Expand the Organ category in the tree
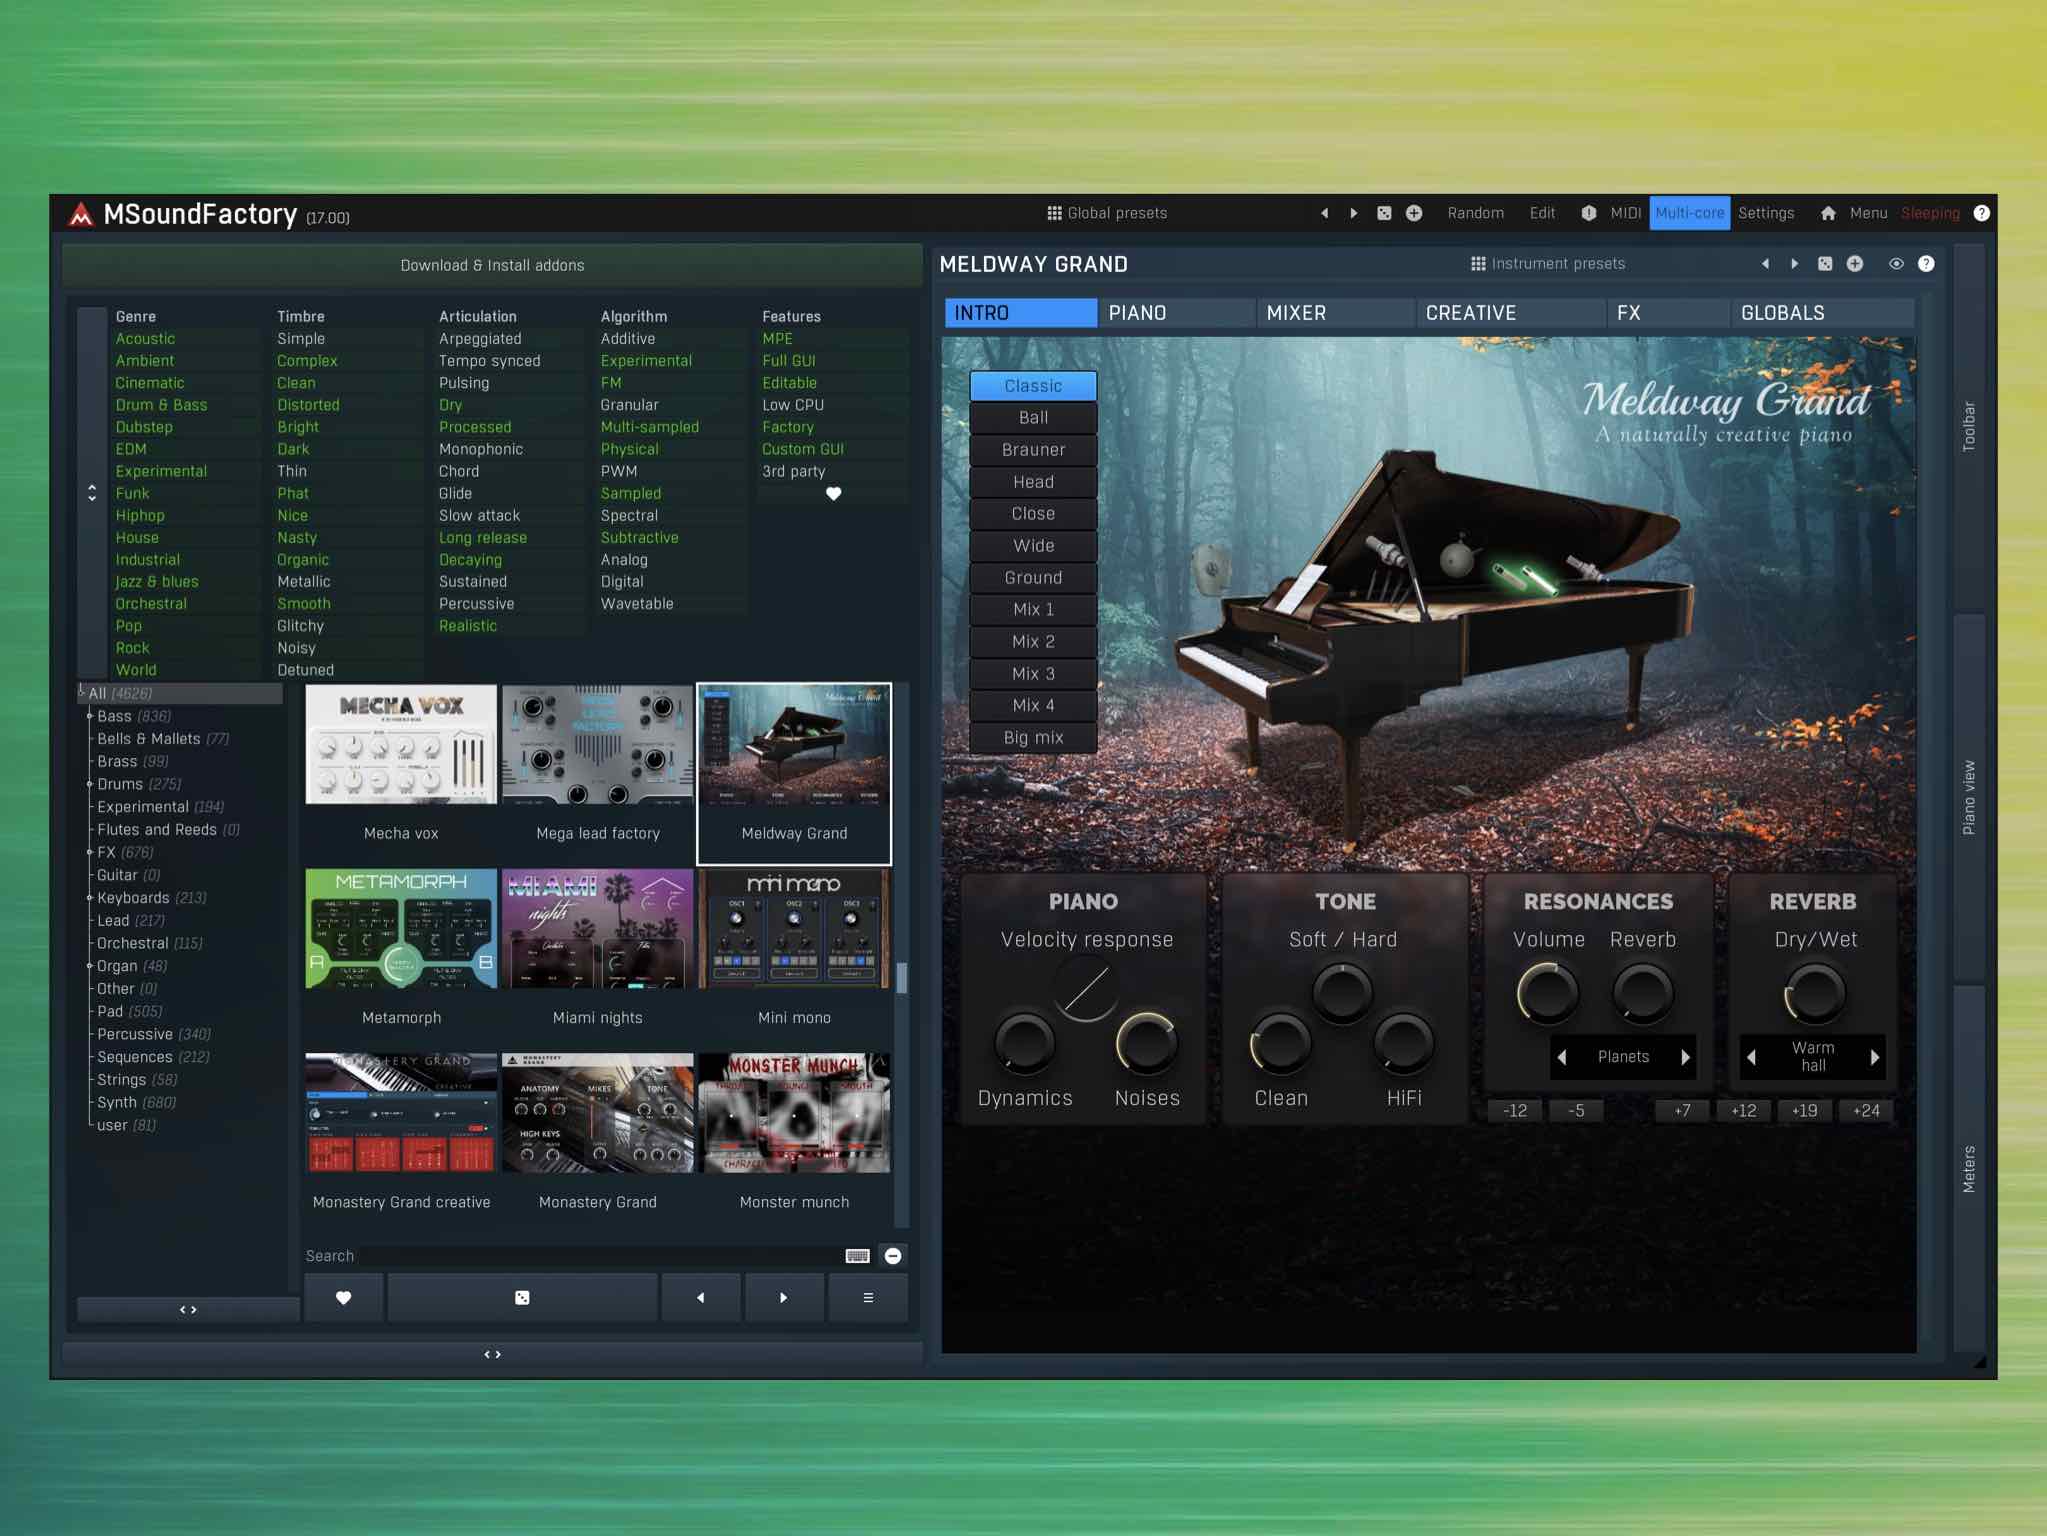The width and height of the screenshot is (2047, 1536). [x=89, y=966]
